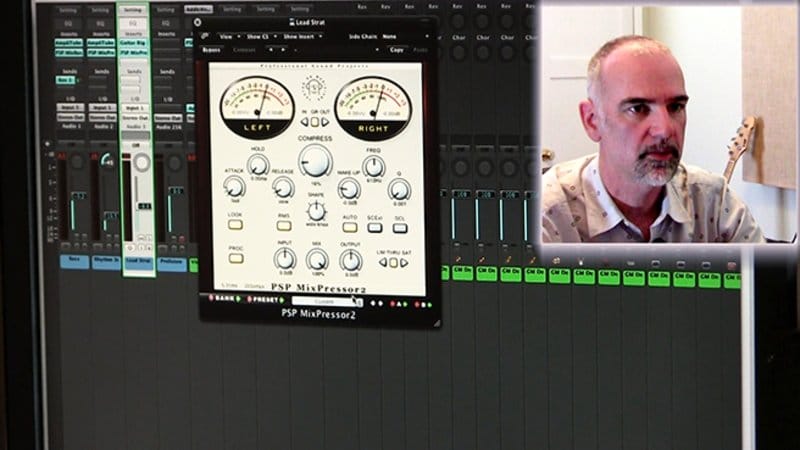Viewport: 800px width, 450px height.
Task: Click next PRESET green arrow
Action: pyautogui.click(x=282, y=300)
